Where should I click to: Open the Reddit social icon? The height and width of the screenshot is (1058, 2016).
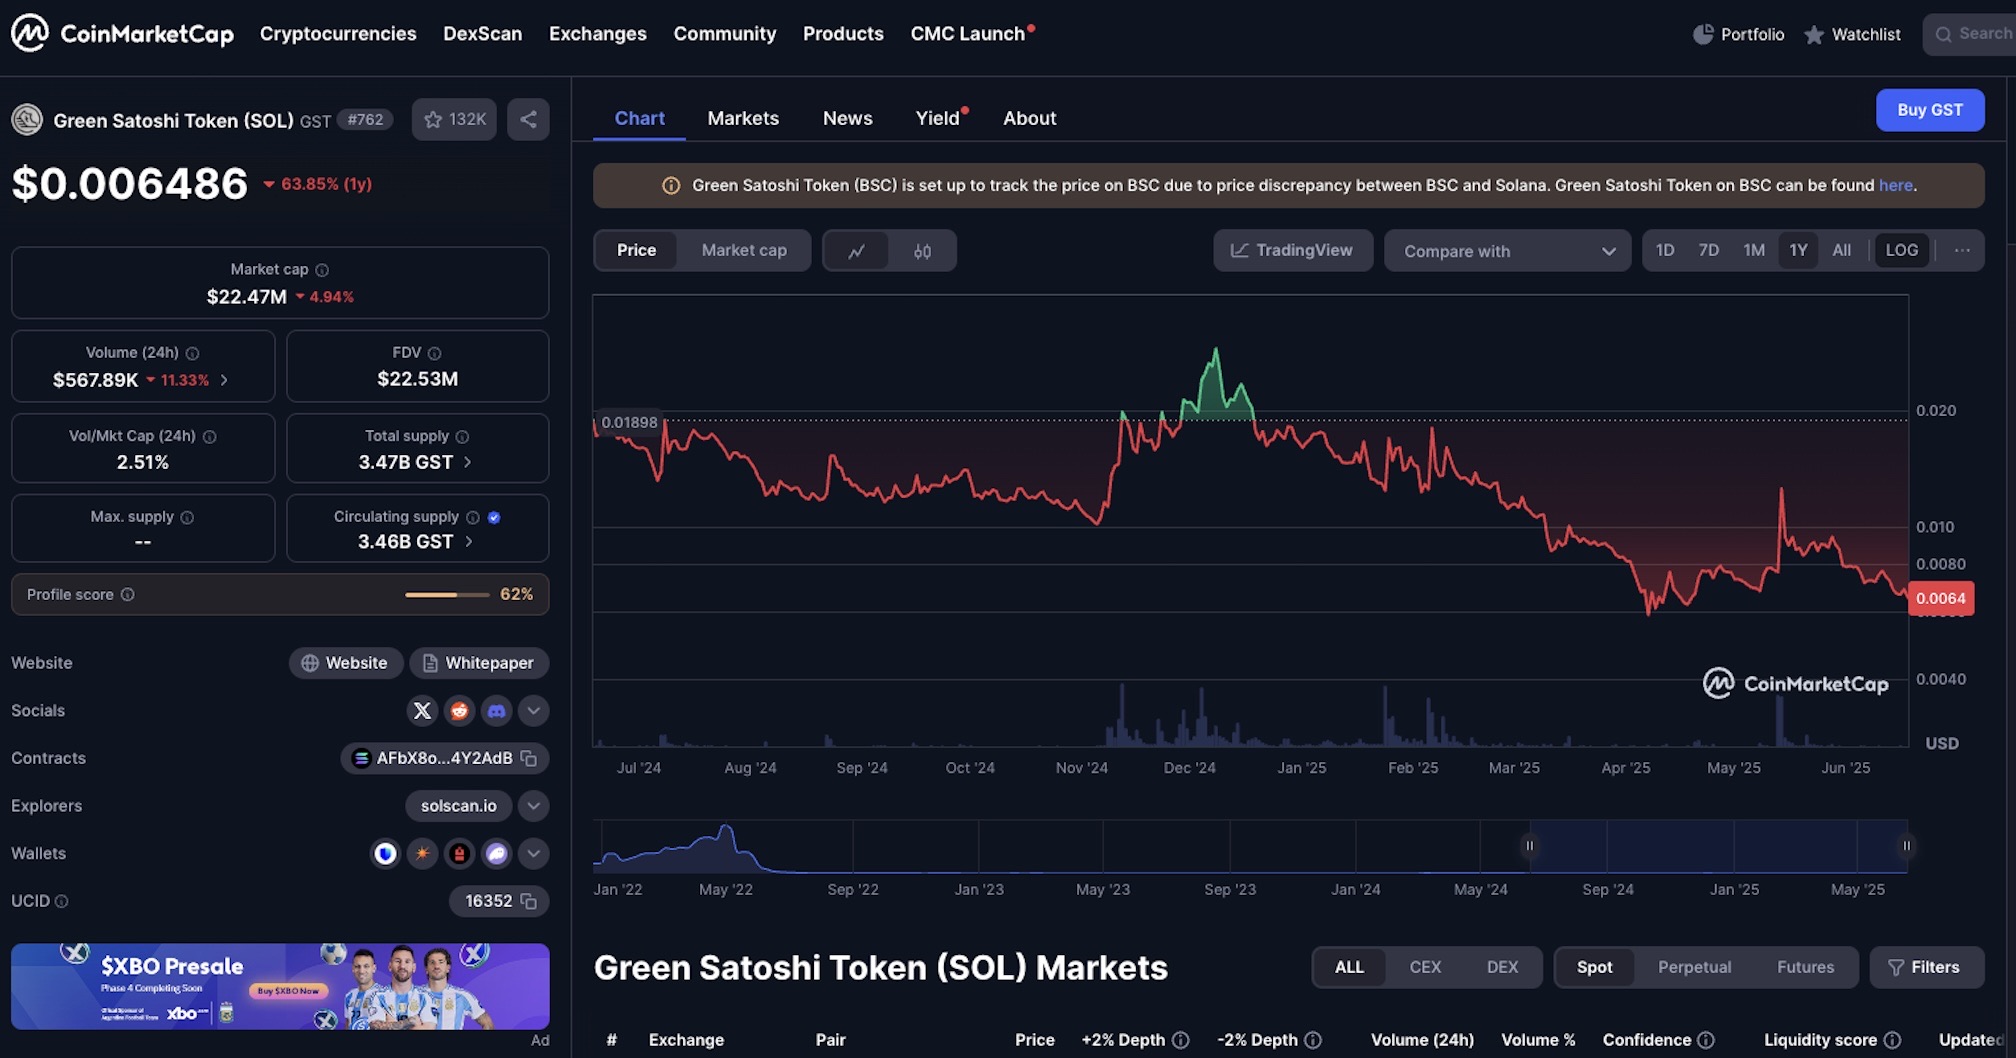coord(459,711)
